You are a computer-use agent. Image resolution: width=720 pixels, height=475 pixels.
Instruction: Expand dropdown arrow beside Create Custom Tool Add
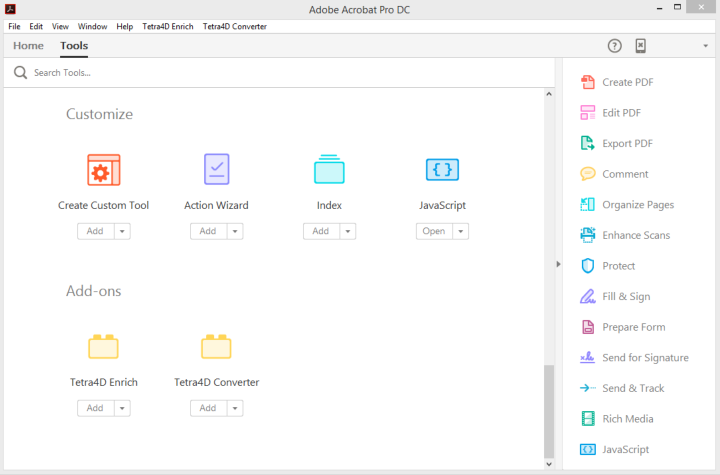(122, 231)
